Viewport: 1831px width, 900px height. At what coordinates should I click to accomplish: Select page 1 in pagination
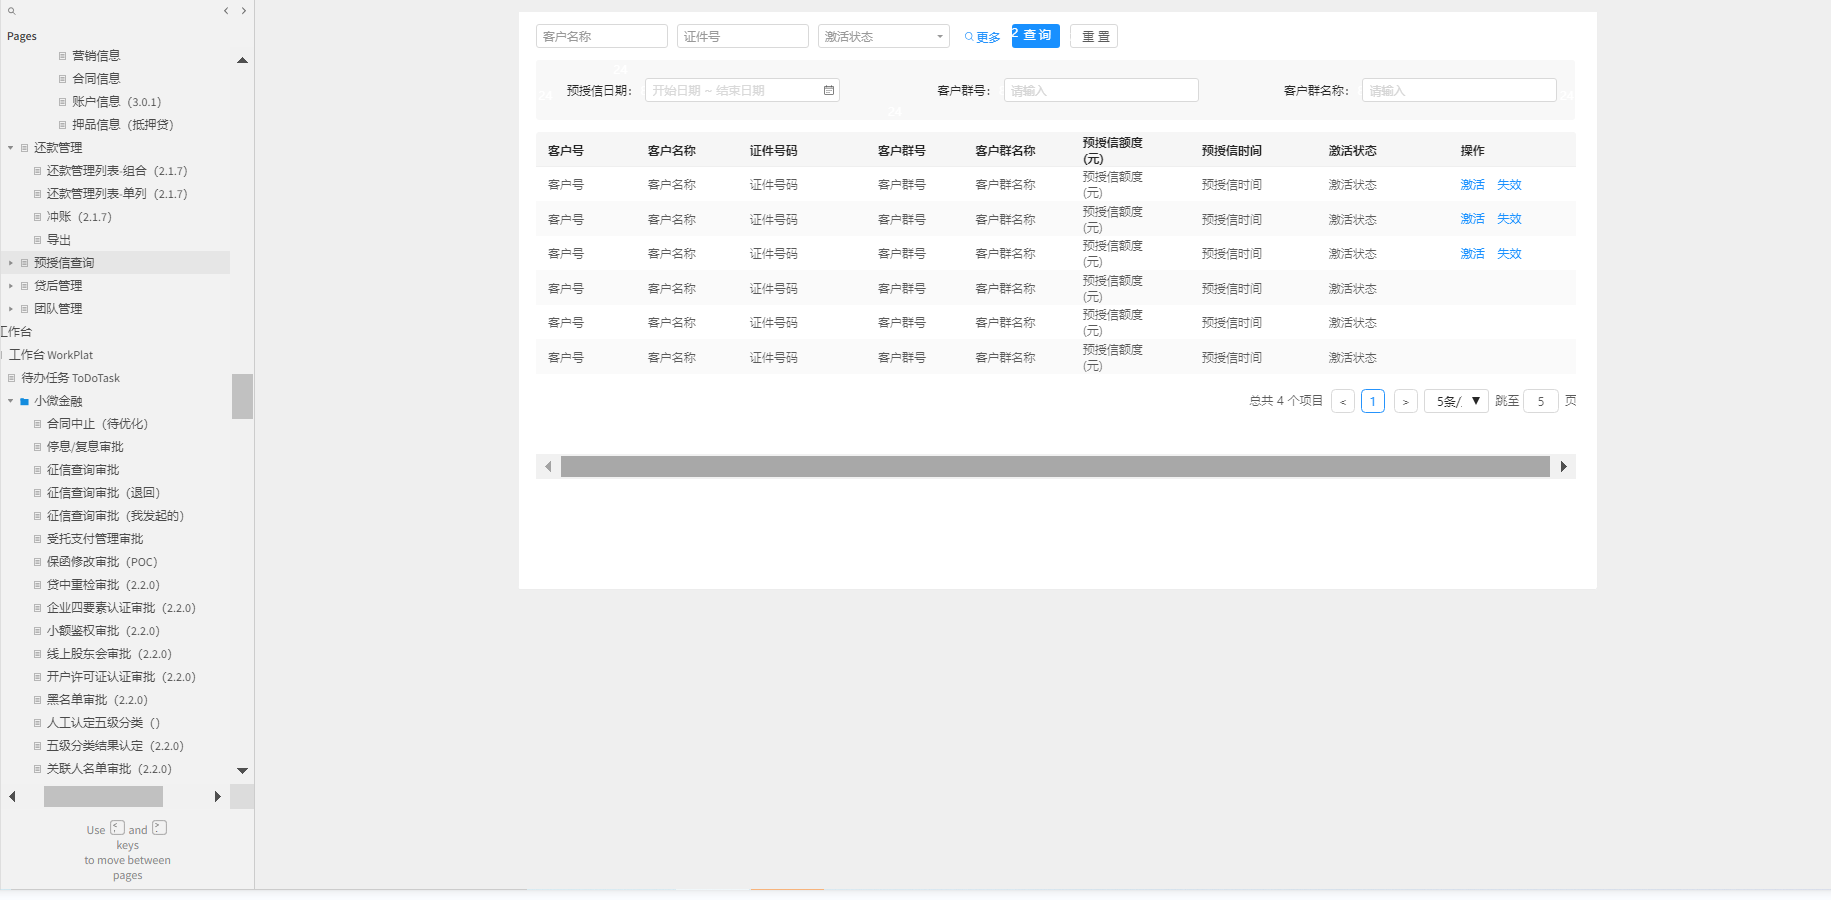(x=1373, y=401)
